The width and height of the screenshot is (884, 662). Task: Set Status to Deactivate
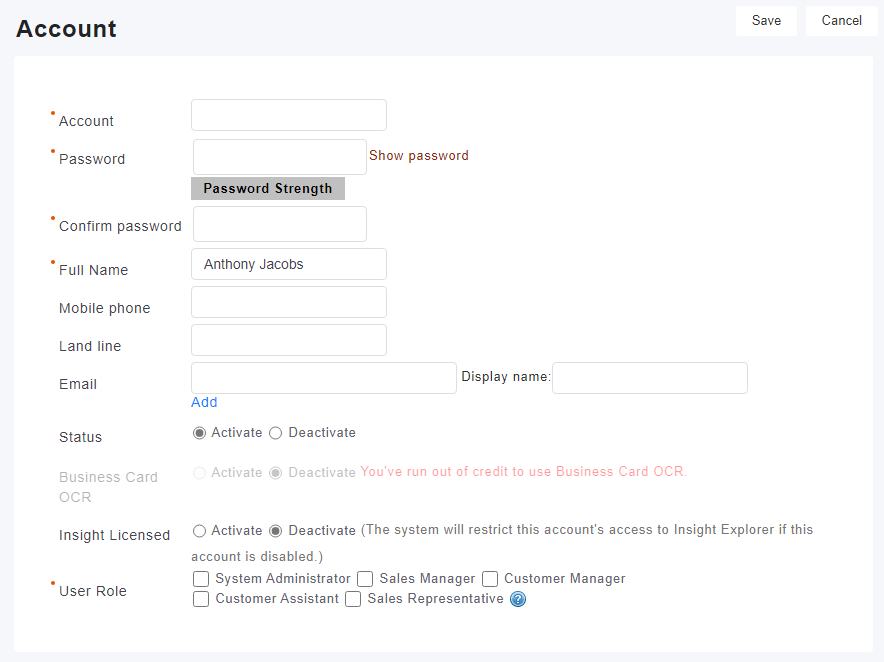tap(276, 433)
